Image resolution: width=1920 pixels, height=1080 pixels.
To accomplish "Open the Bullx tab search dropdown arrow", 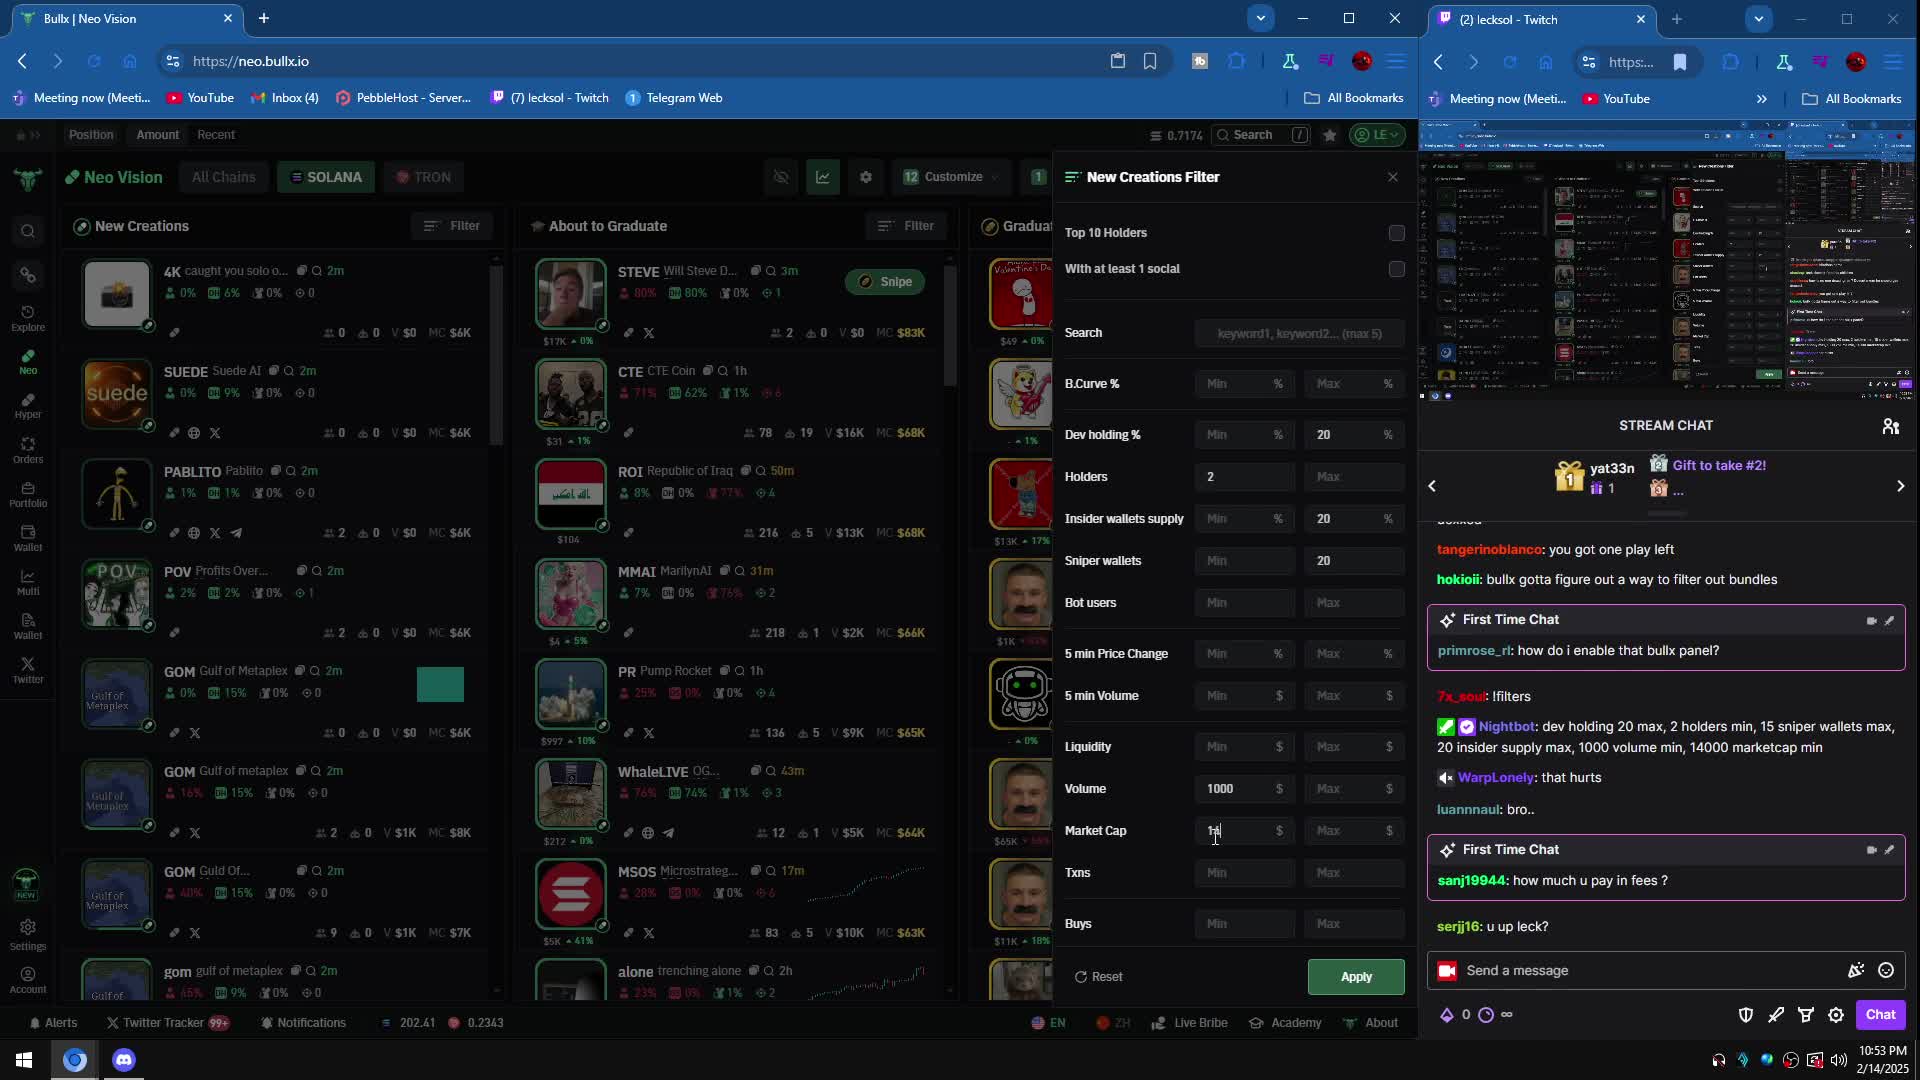I will click(x=1260, y=18).
